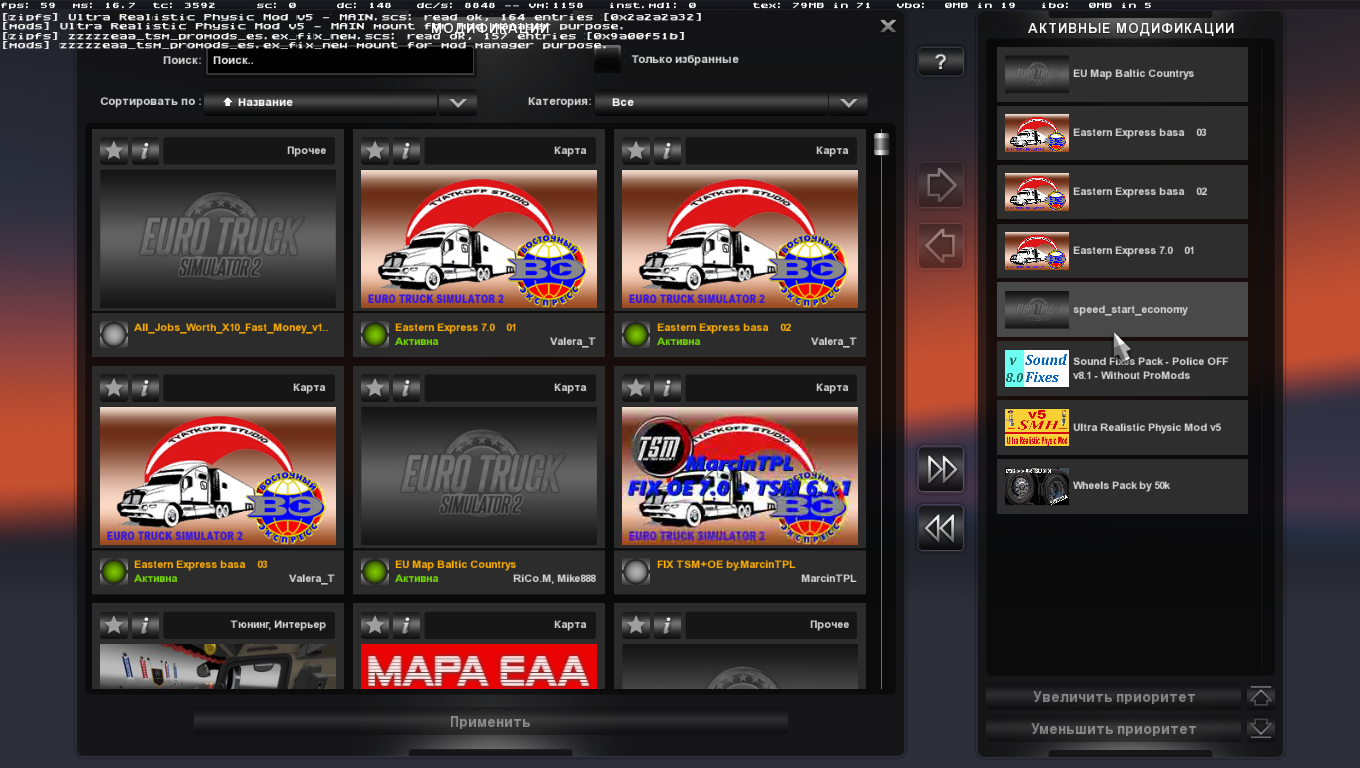Enable the Только избранные checkbox
Screen dimensions: 1360x768
(x=607, y=60)
